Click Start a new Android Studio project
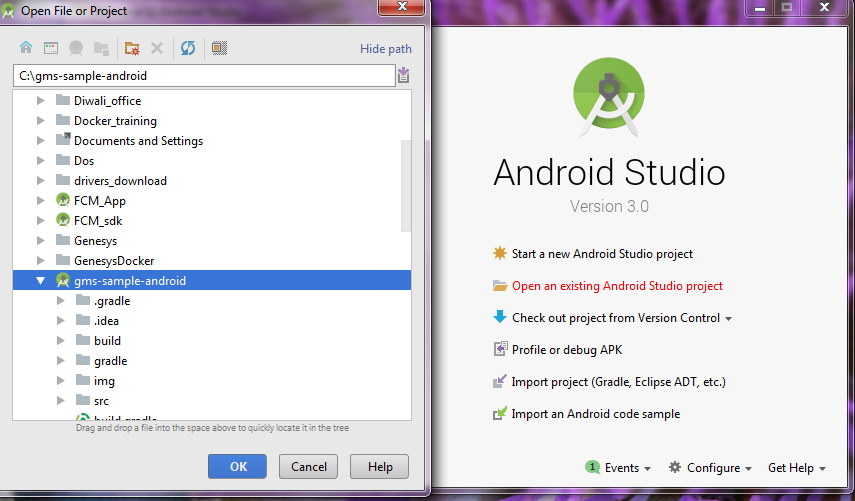The image size is (855, 501). click(x=602, y=254)
